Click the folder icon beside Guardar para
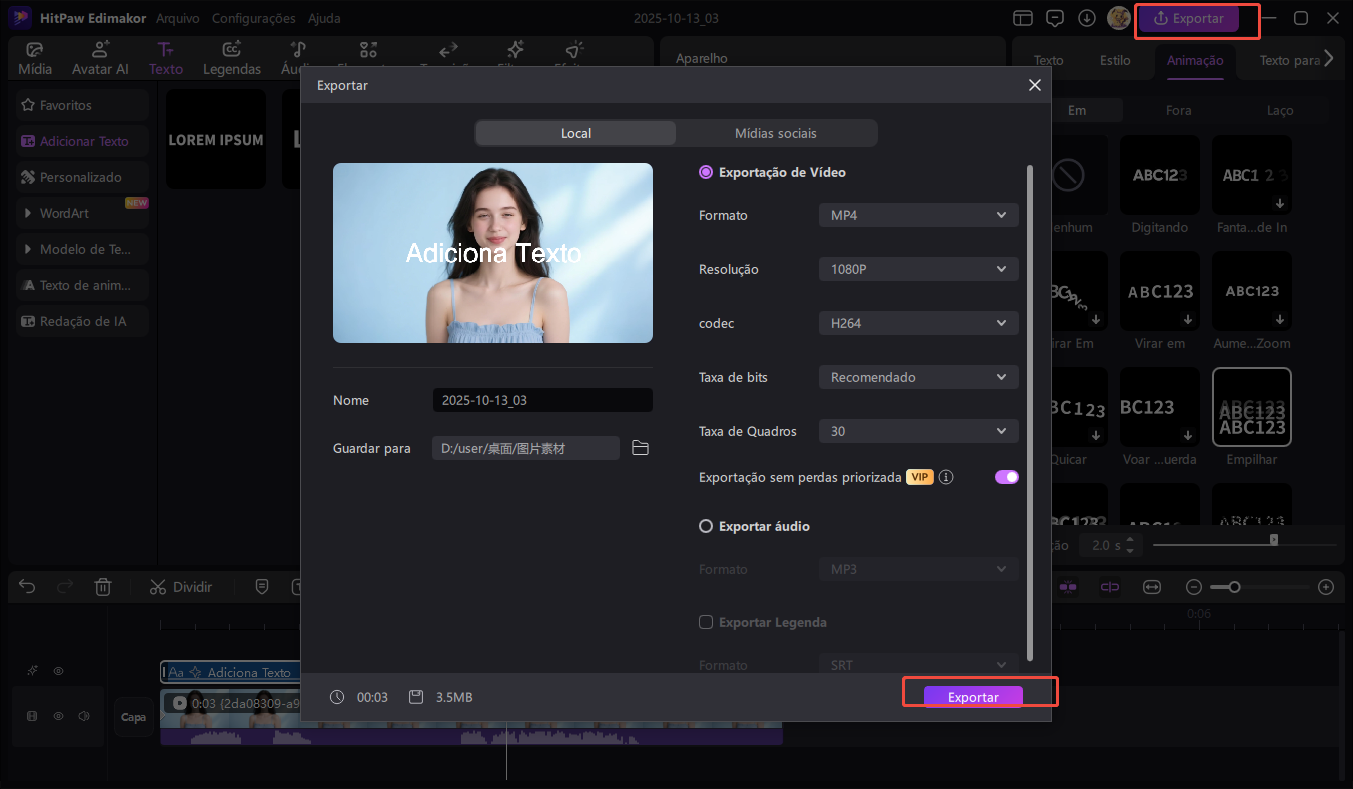The height and width of the screenshot is (789, 1353). [x=641, y=448]
